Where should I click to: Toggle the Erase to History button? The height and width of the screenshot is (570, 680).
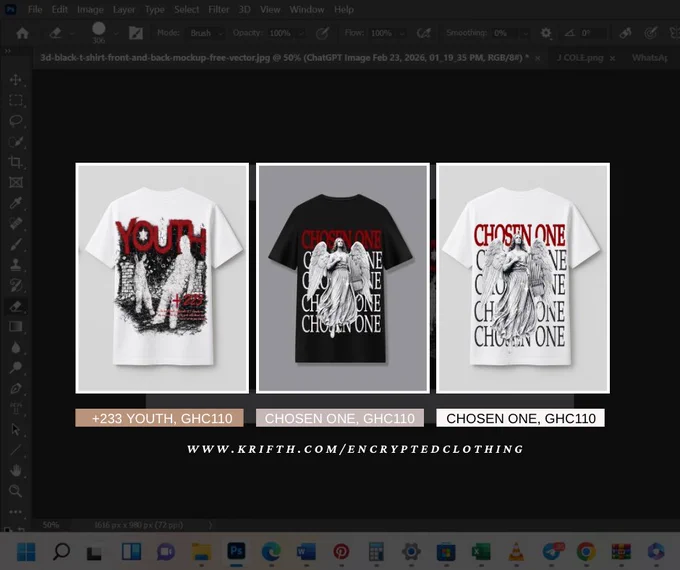coord(625,33)
